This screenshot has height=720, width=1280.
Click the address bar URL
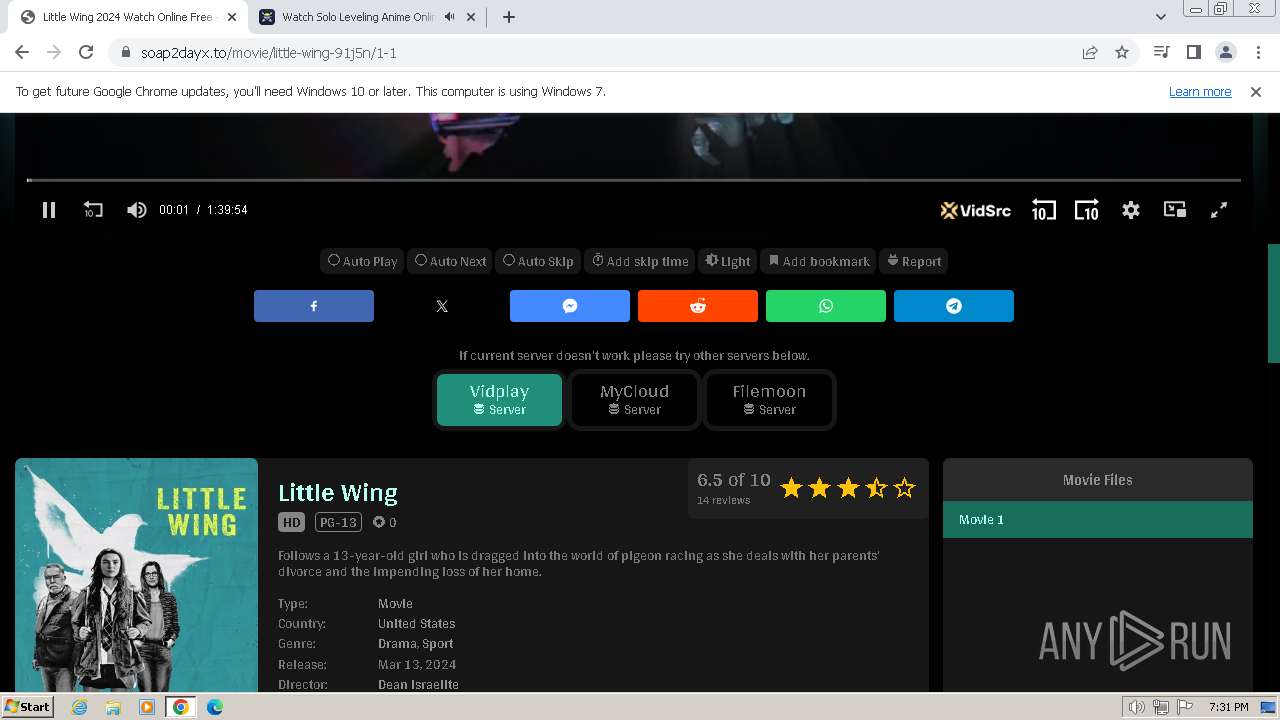coord(269,53)
